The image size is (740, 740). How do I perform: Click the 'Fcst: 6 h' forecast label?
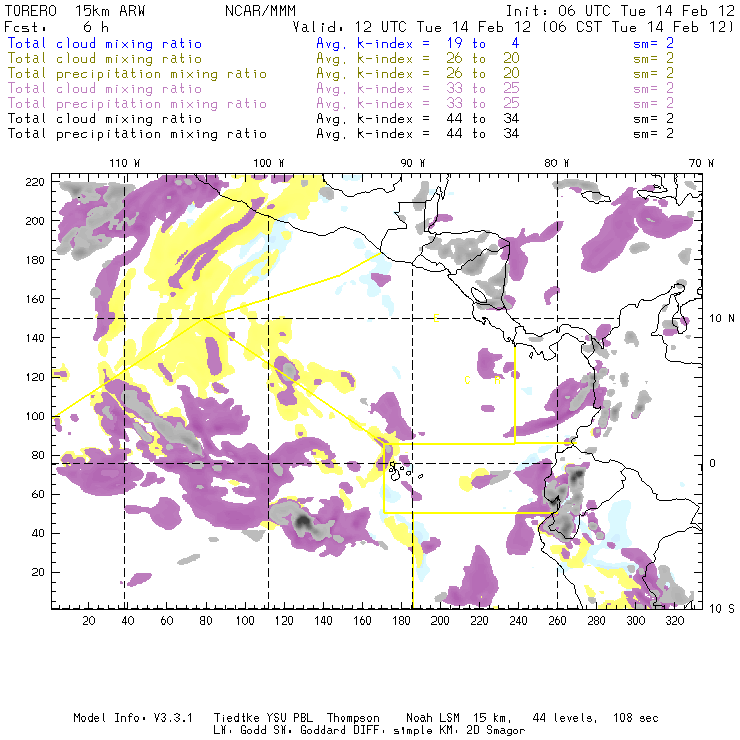(x=56, y=27)
